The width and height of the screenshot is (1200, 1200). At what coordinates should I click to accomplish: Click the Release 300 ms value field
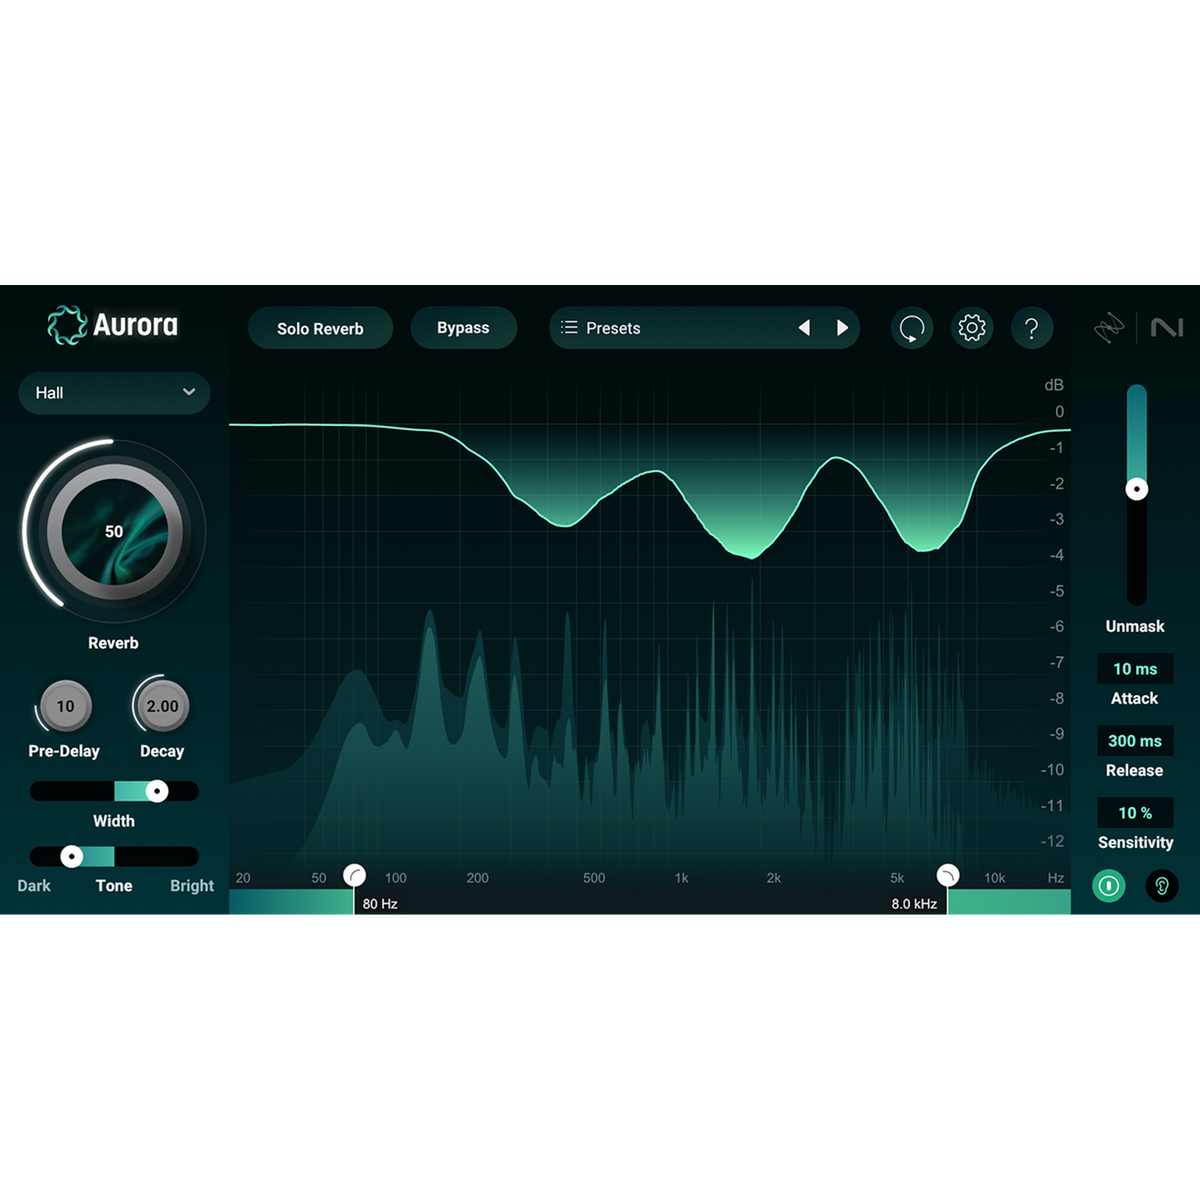click(1135, 741)
